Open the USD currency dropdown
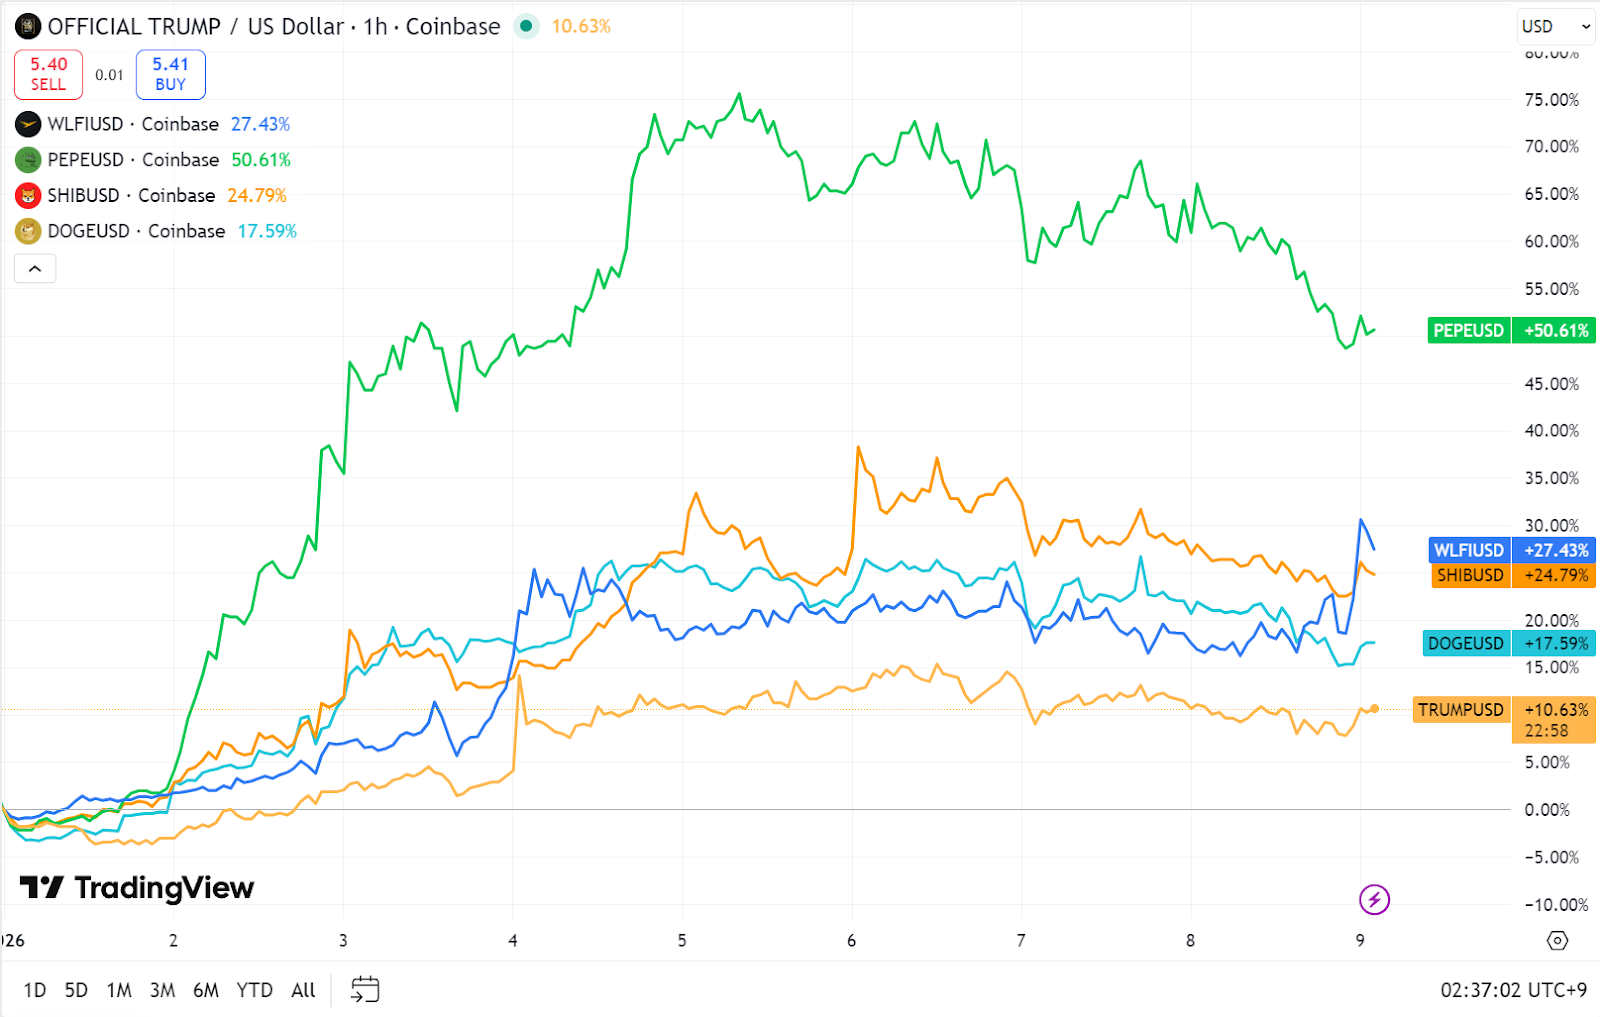This screenshot has height=1017, width=1600. point(1555,27)
